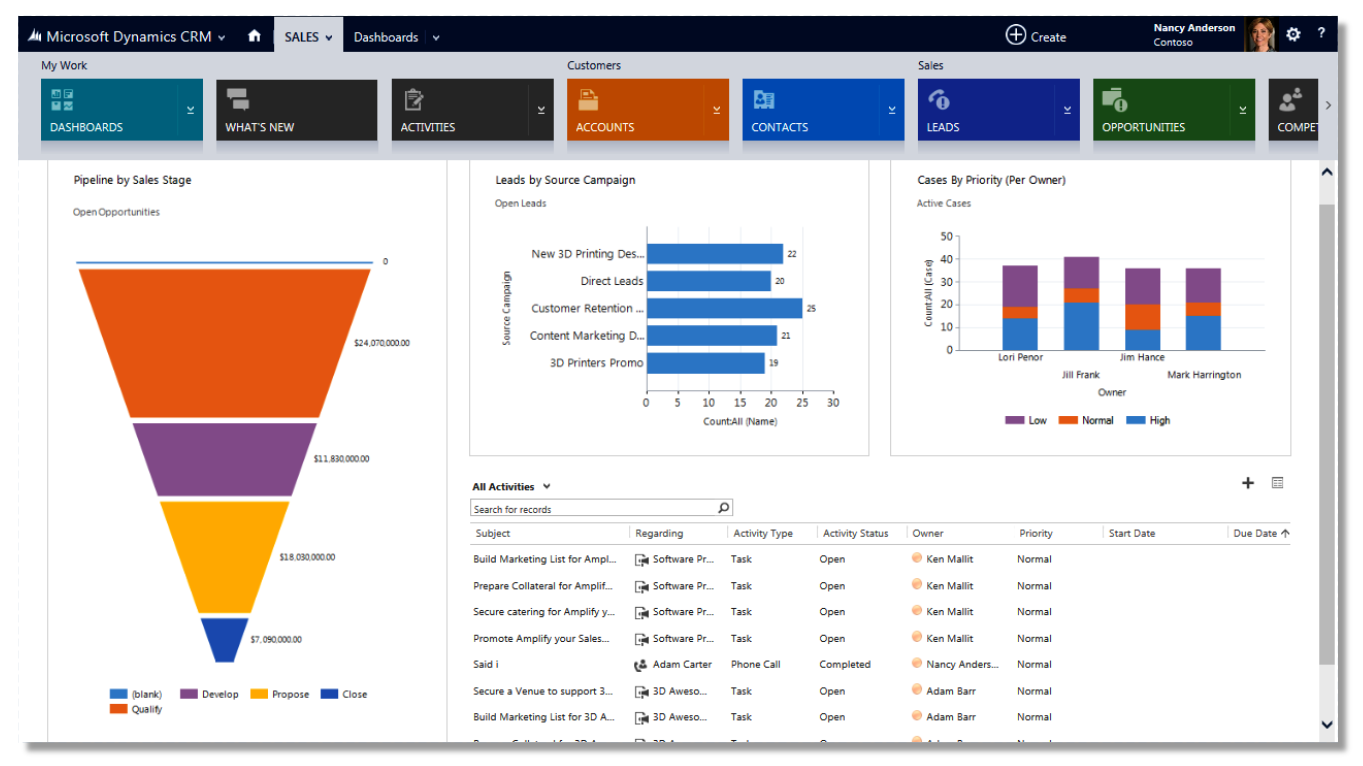
Task: Open the "Said i" phone call activity
Action: [x=485, y=664]
